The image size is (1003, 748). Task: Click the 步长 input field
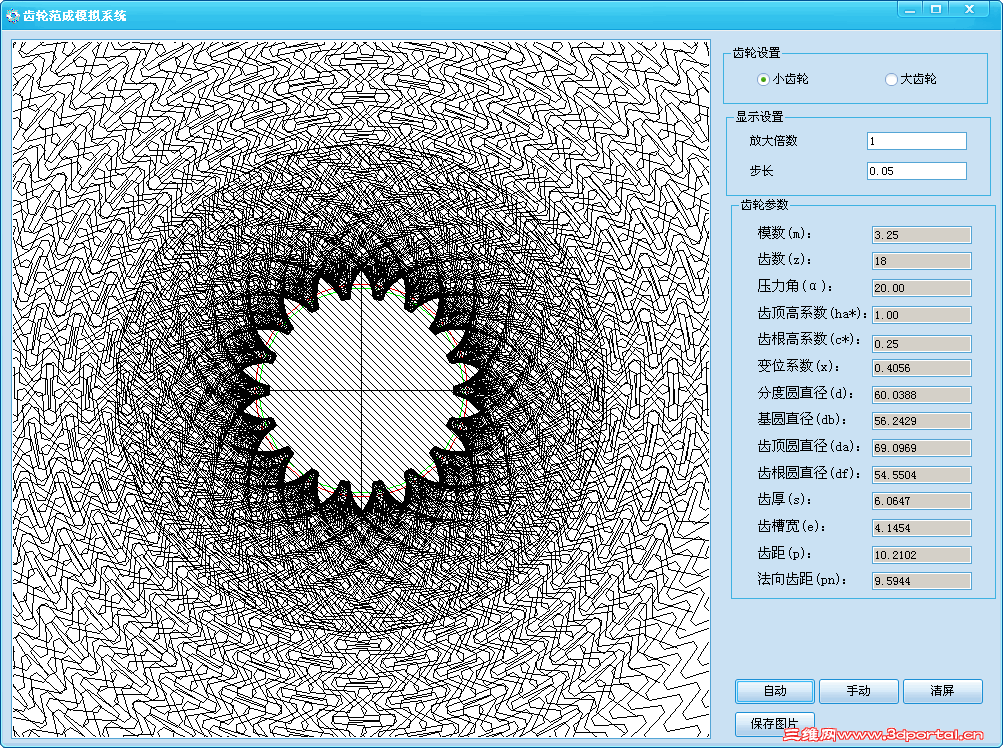click(x=917, y=171)
